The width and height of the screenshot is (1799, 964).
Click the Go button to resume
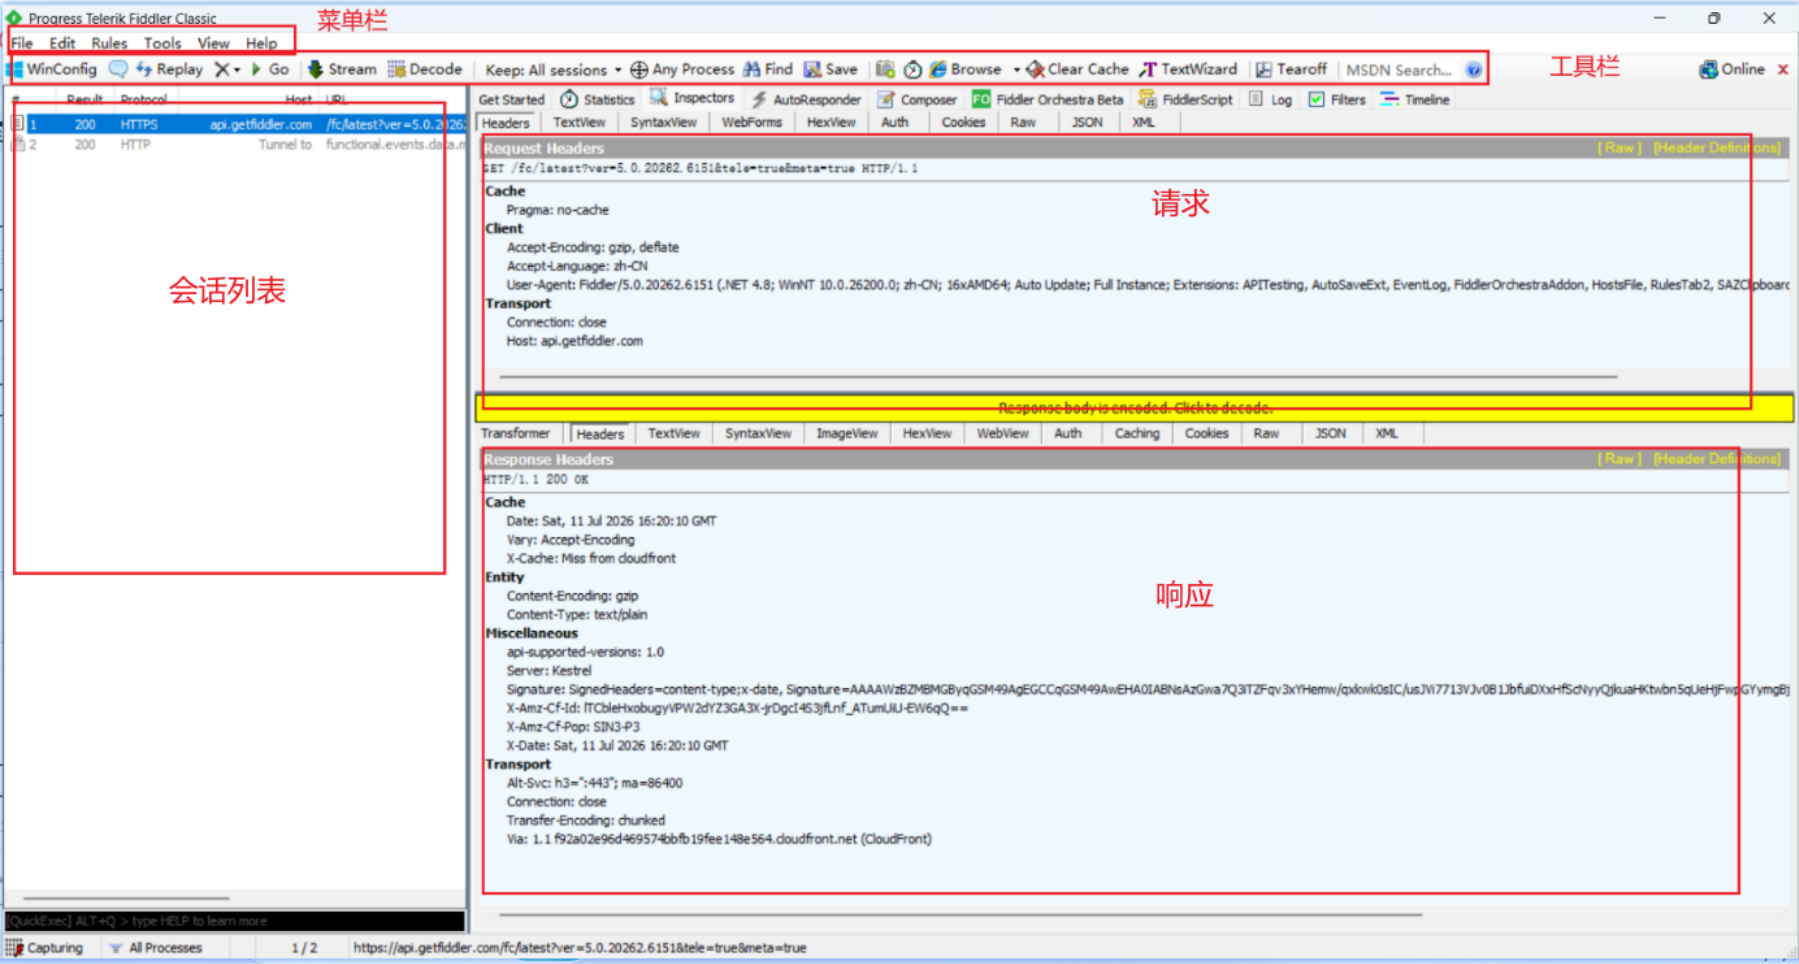[270, 69]
